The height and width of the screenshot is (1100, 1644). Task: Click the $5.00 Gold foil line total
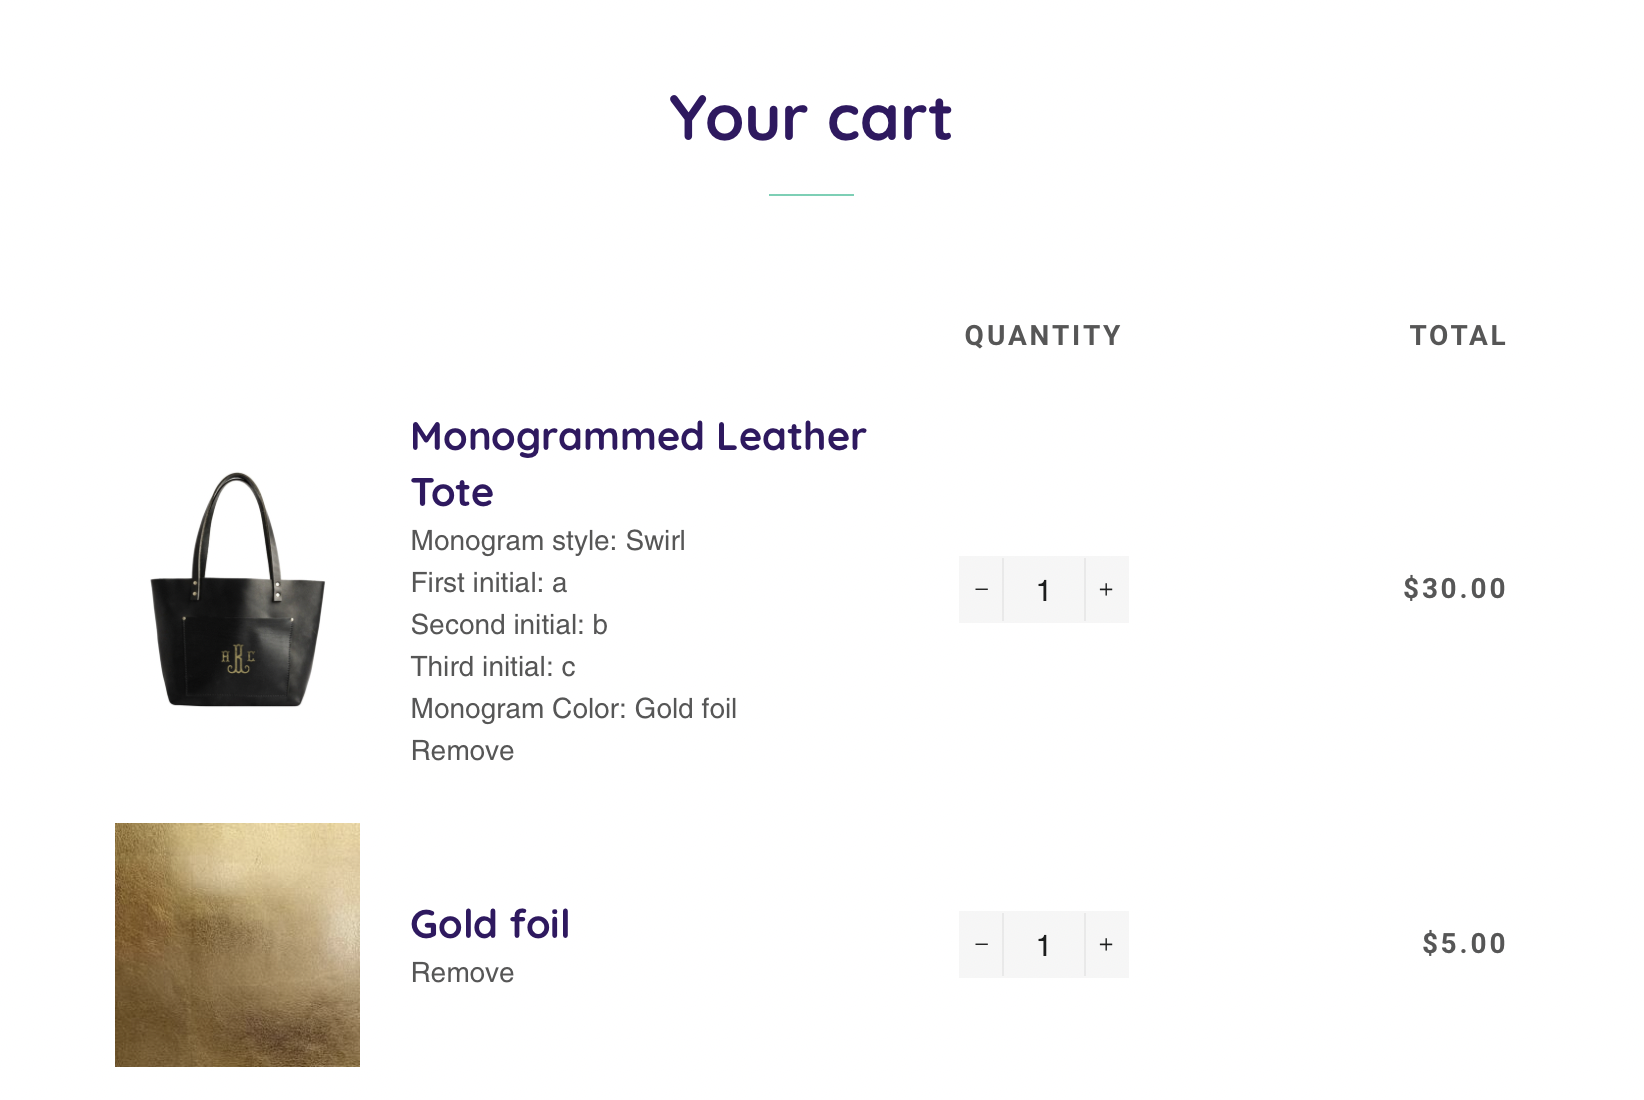(1464, 943)
